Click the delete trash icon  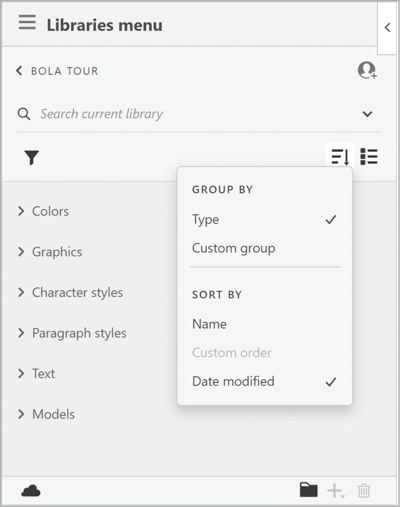click(x=364, y=491)
